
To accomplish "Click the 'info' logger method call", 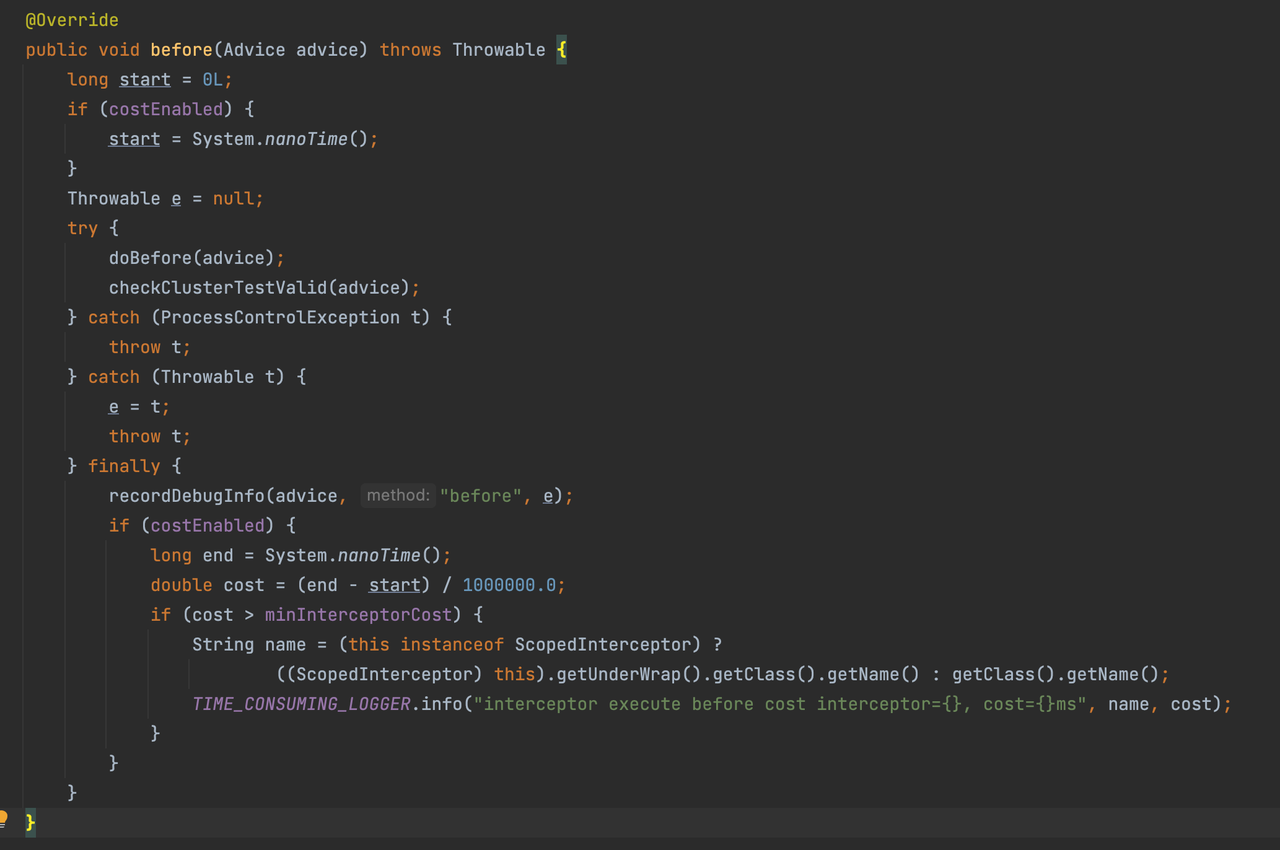I will [x=441, y=705].
